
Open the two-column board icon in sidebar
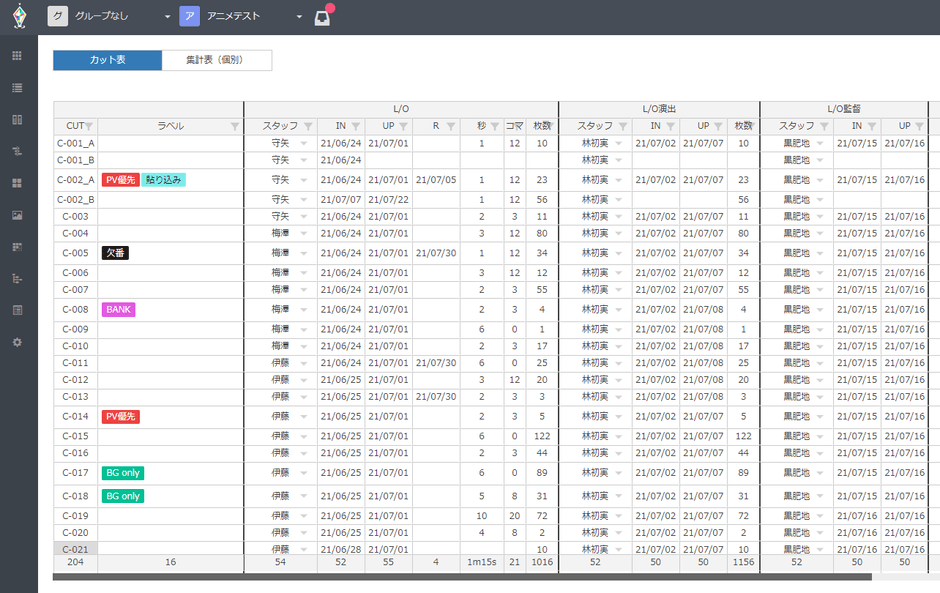[17, 120]
